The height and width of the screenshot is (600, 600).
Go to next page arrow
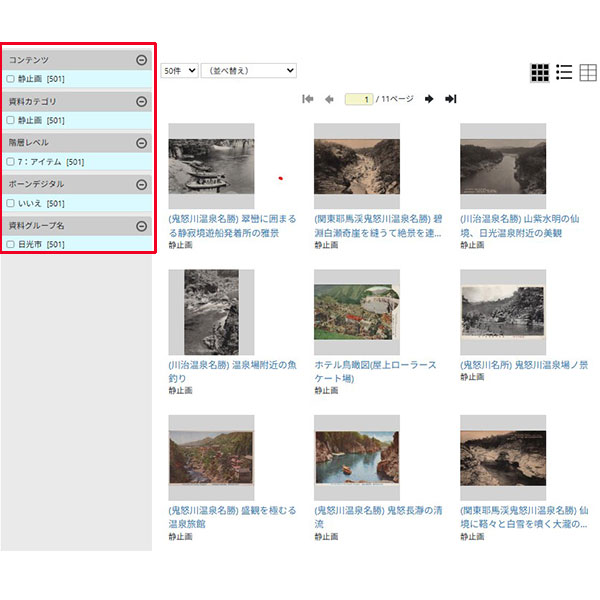(429, 99)
